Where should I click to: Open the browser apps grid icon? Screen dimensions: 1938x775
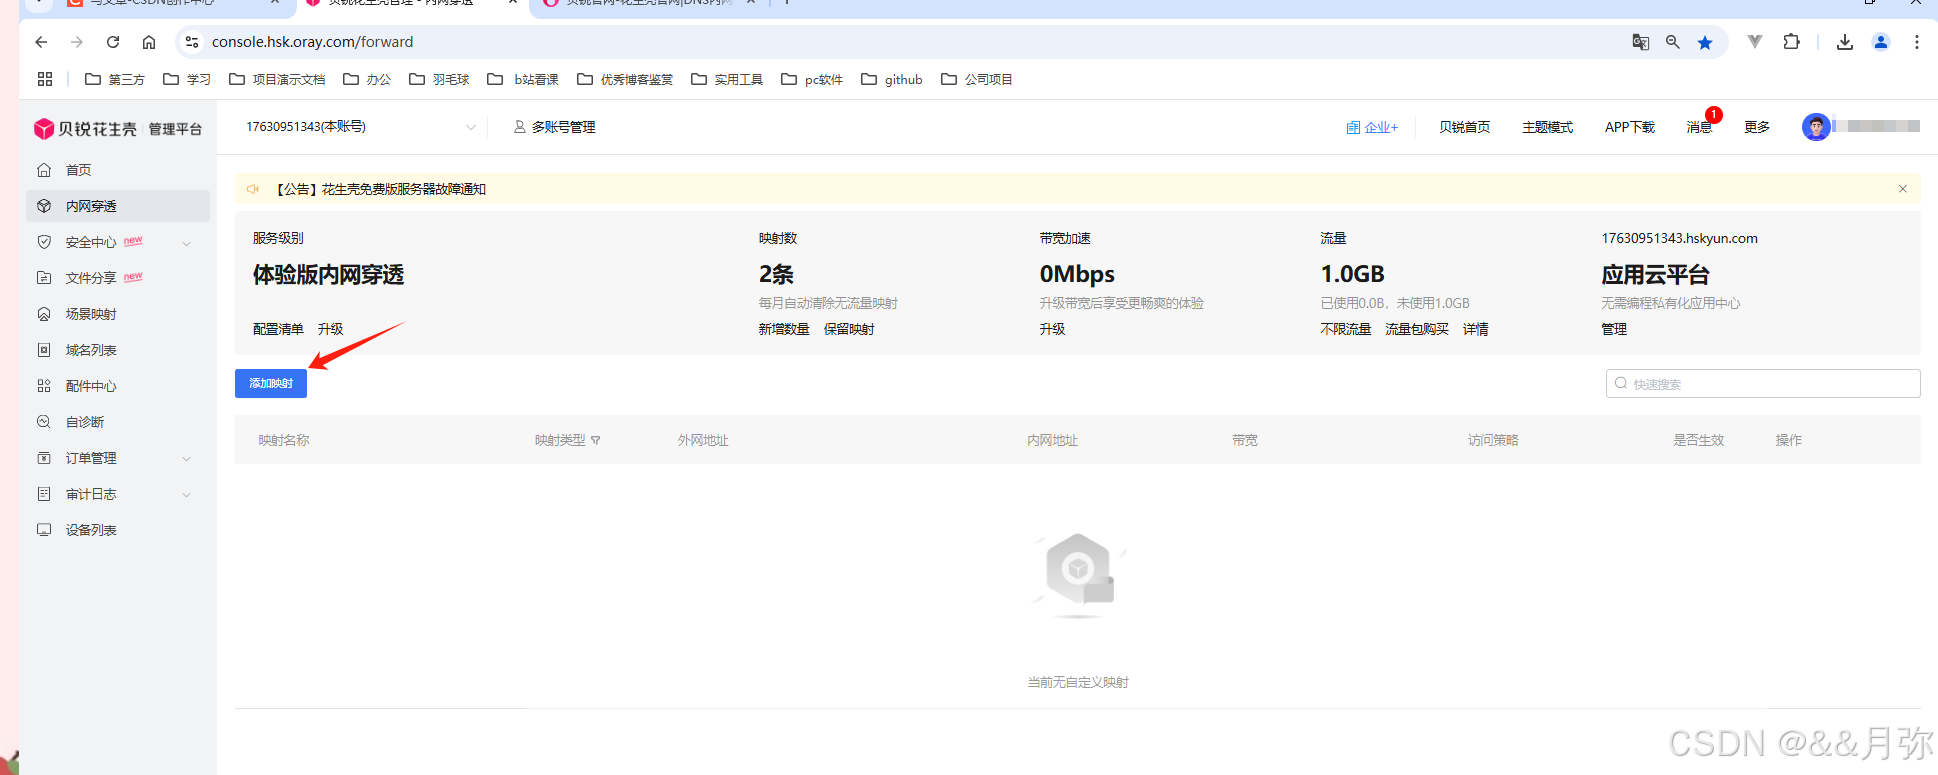[45, 79]
